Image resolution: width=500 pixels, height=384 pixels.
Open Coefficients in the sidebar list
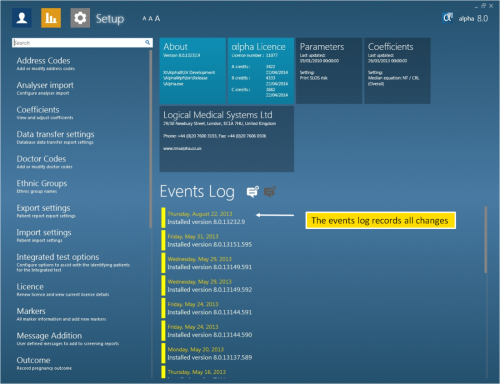(x=45, y=113)
